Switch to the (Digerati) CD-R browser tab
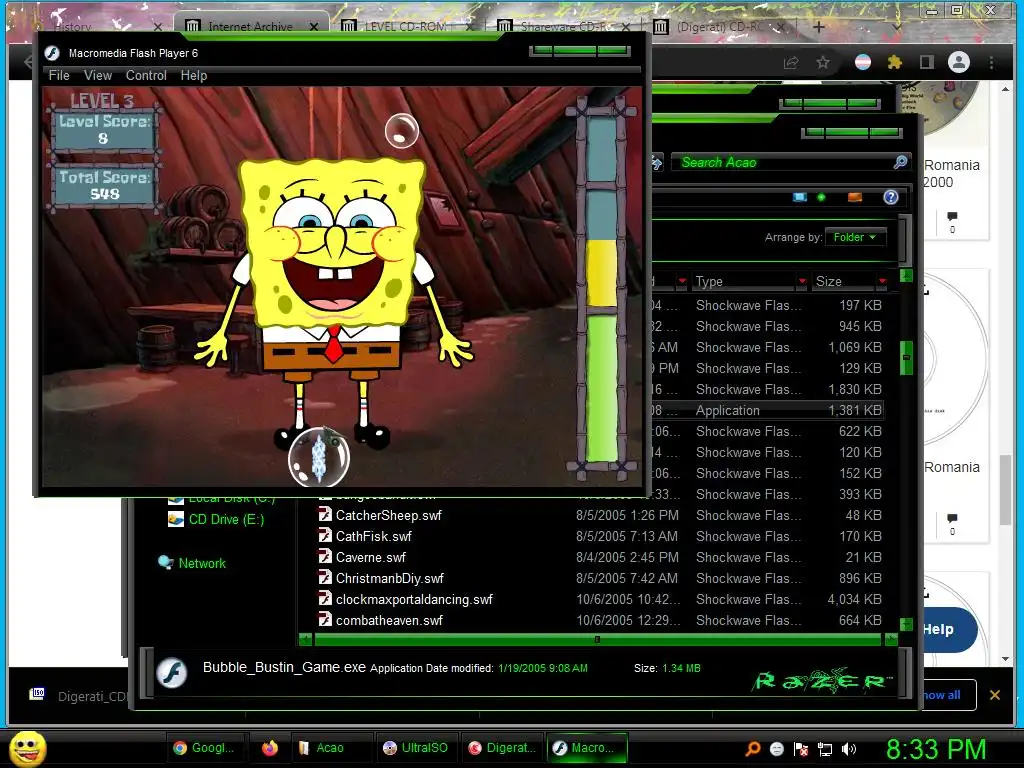Screen dimensions: 1024x768 pyautogui.click(x=719, y=26)
